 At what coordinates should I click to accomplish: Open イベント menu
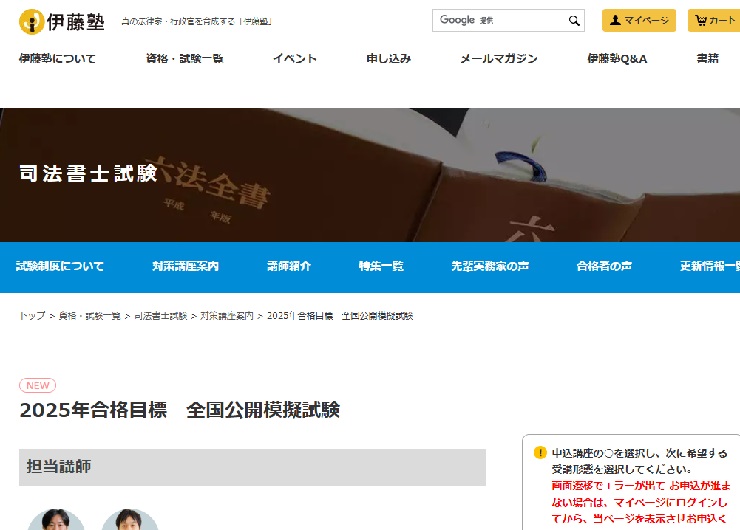click(x=295, y=59)
